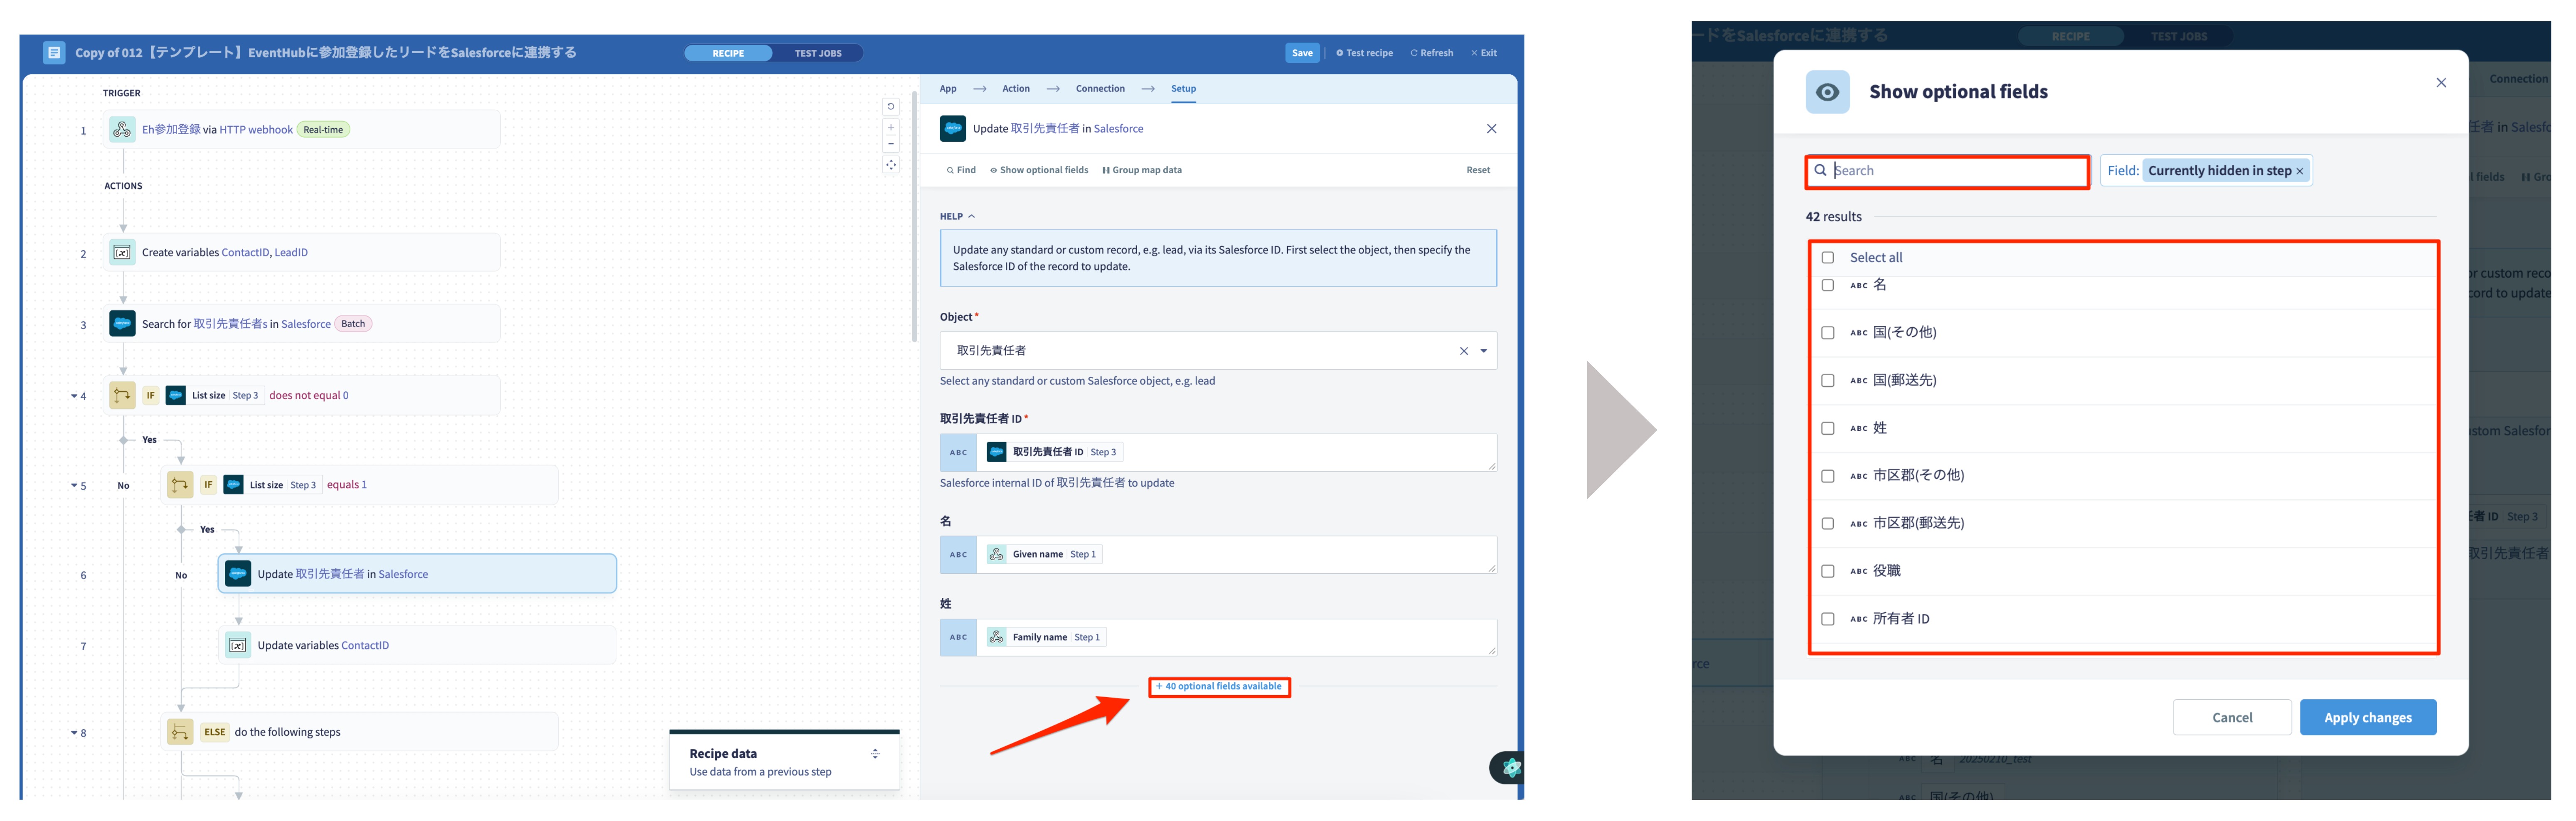Image resolution: width=2576 pixels, height=821 pixels.
Task: Check the 国(郵送先) field checkbox
Action: pos(1828,381)
